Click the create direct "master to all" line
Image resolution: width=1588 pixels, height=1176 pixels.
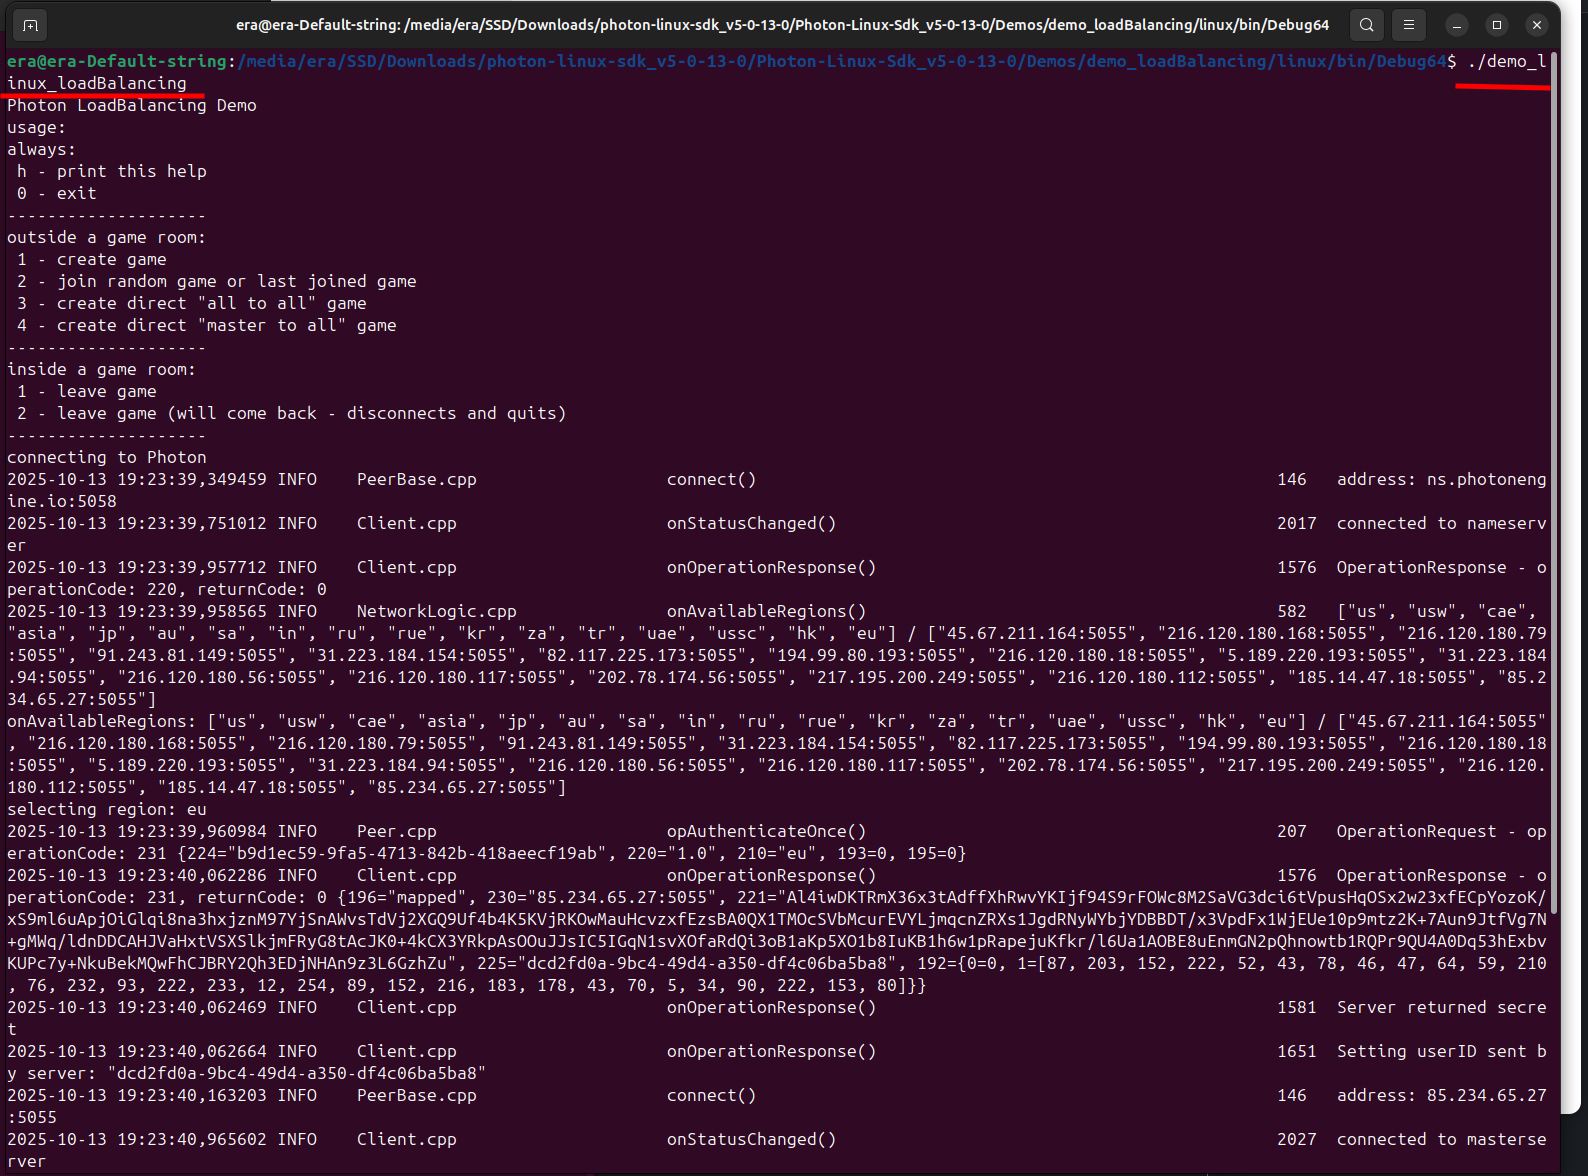(x=207, y=325)
